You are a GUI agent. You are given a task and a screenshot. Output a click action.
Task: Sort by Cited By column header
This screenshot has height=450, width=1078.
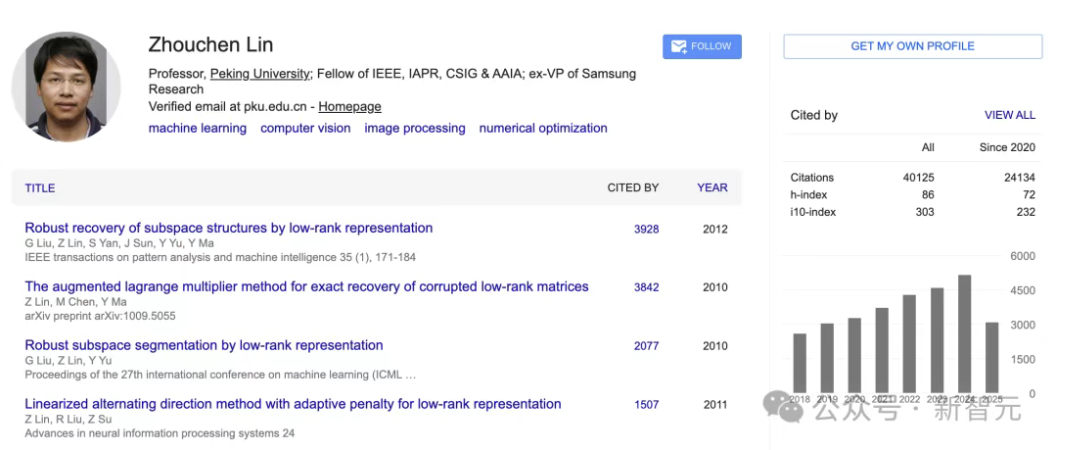(632, 188)
